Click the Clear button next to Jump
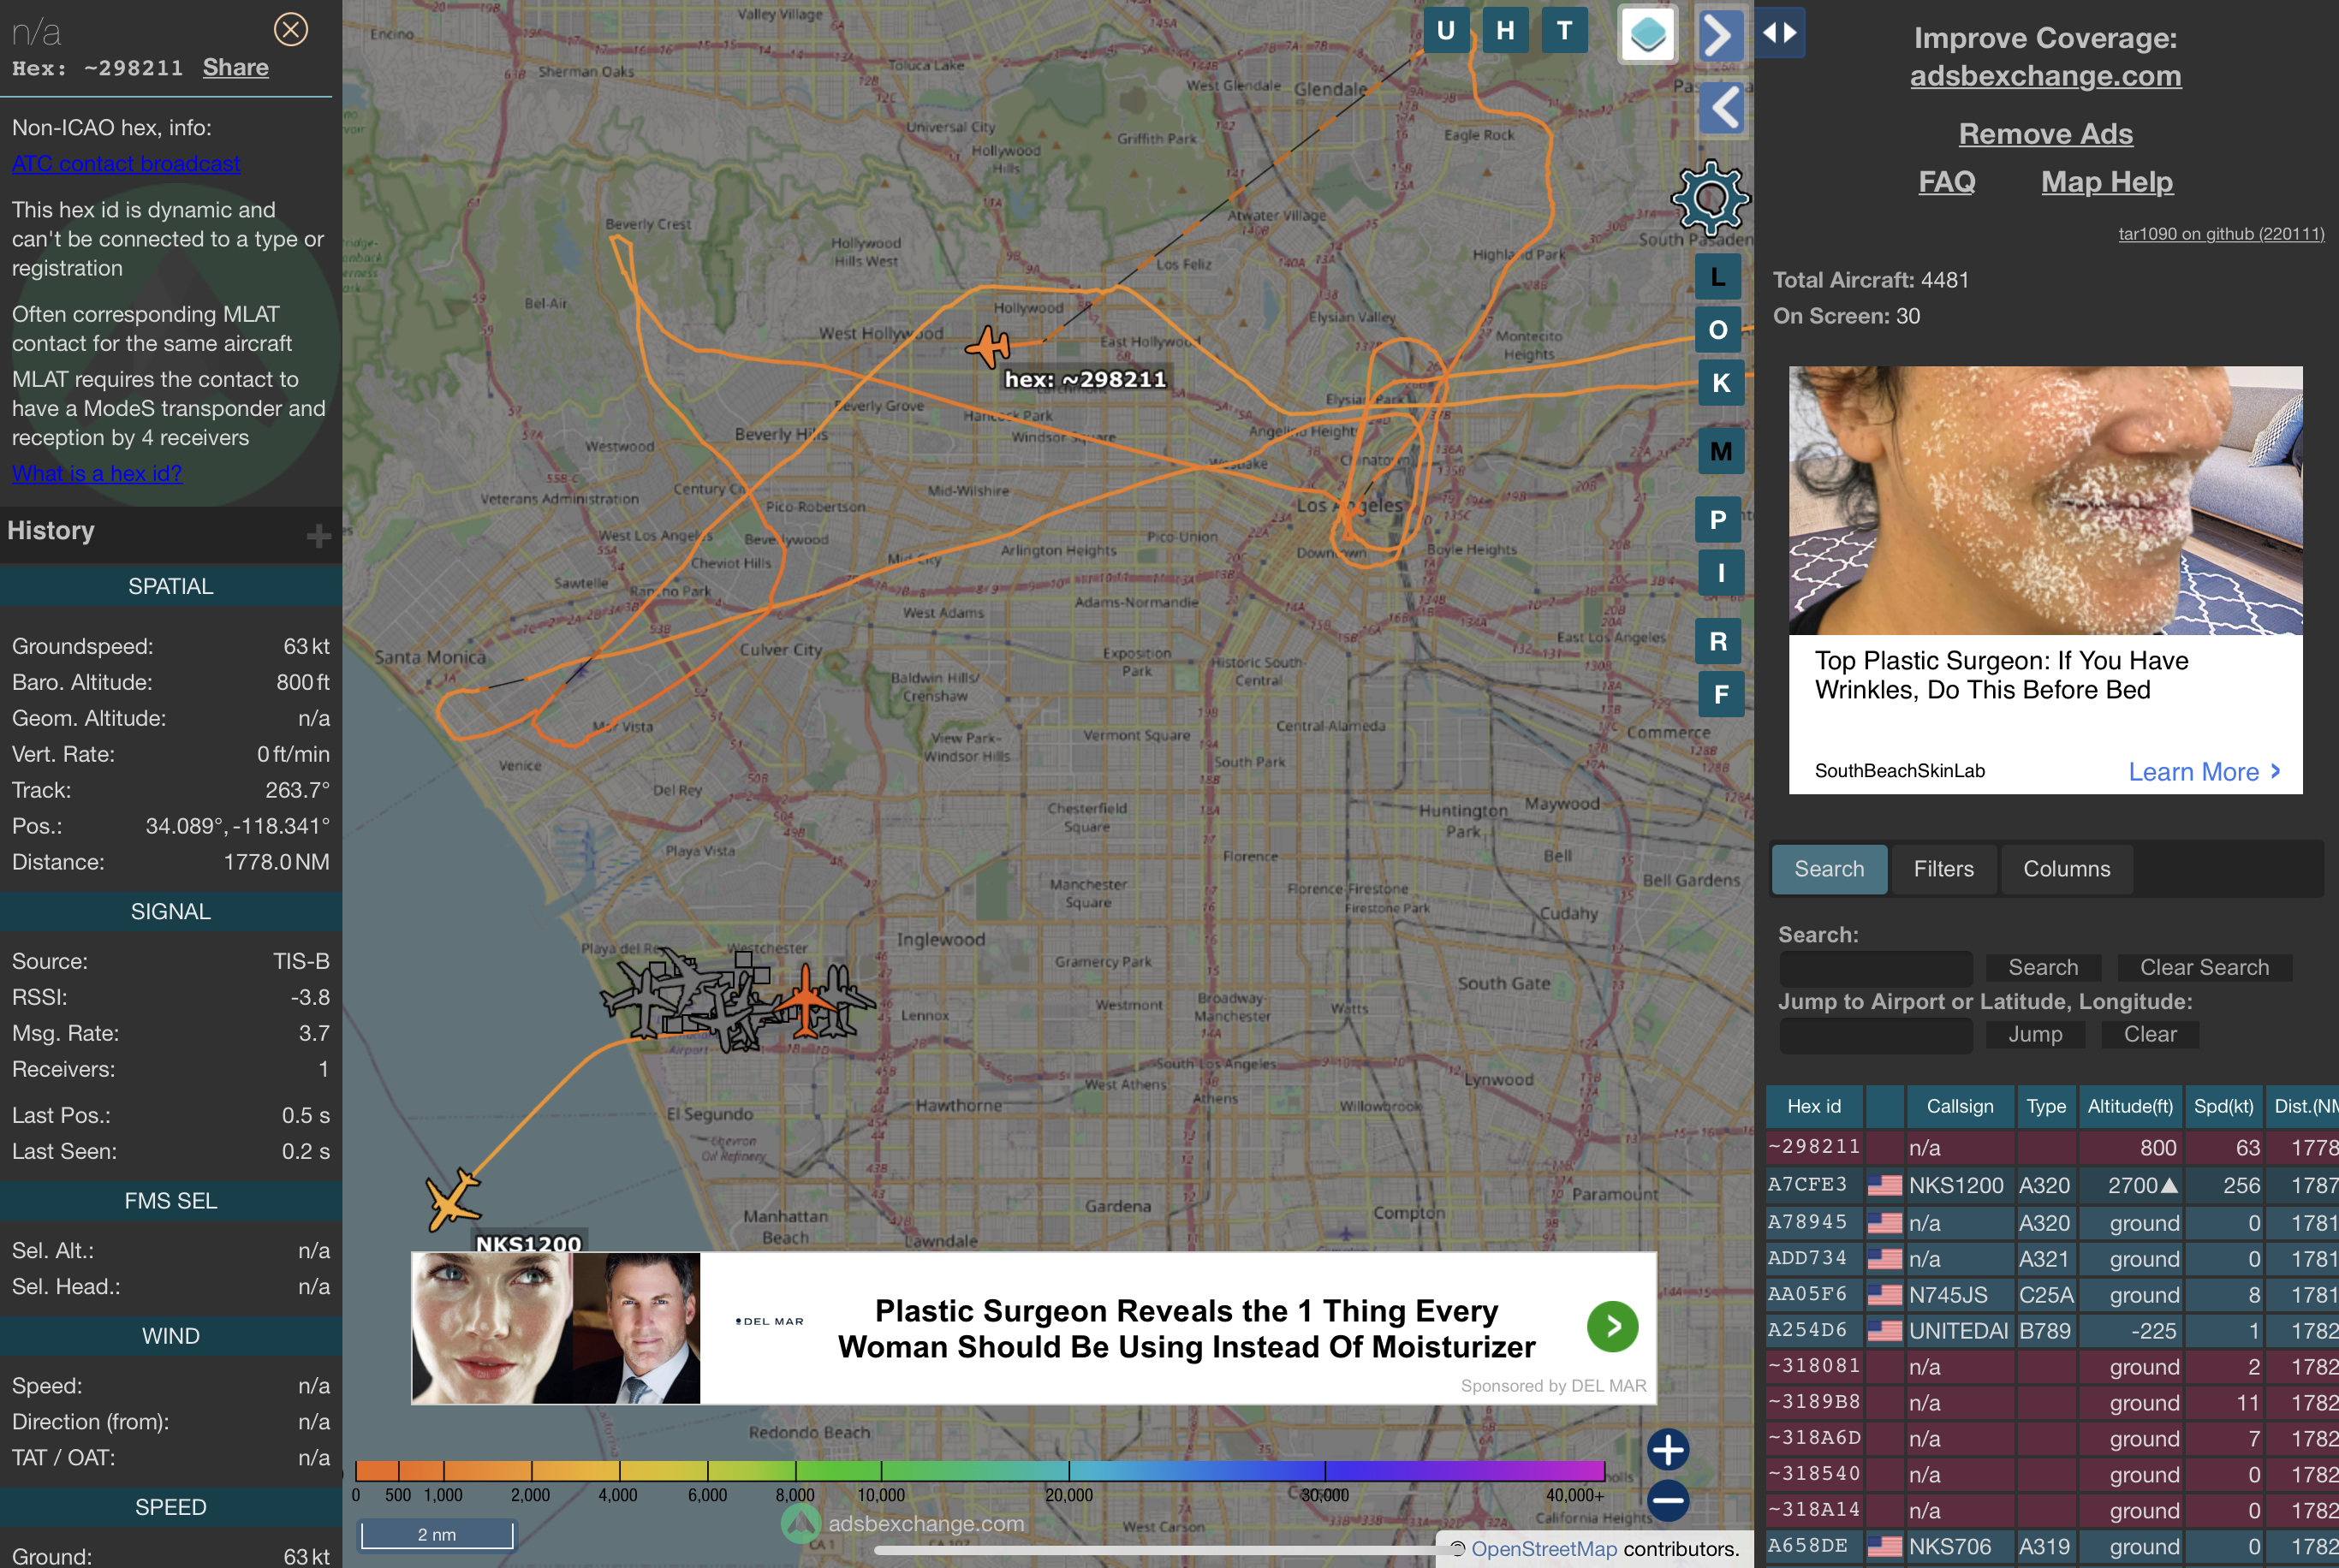Screen dimensions: 2339x1568 pyautogui.click(x=2150, y=1034)
